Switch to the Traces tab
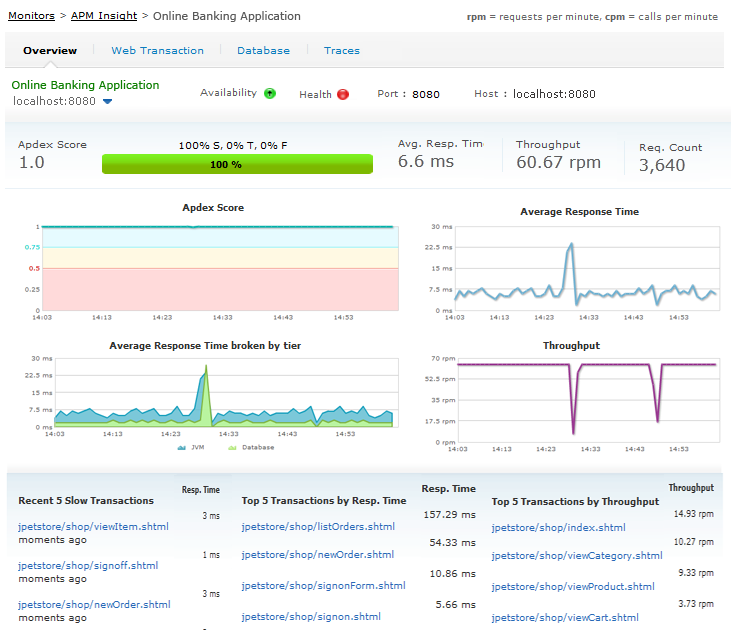Viewport: 731px width, 630px height. click(341, 51)
